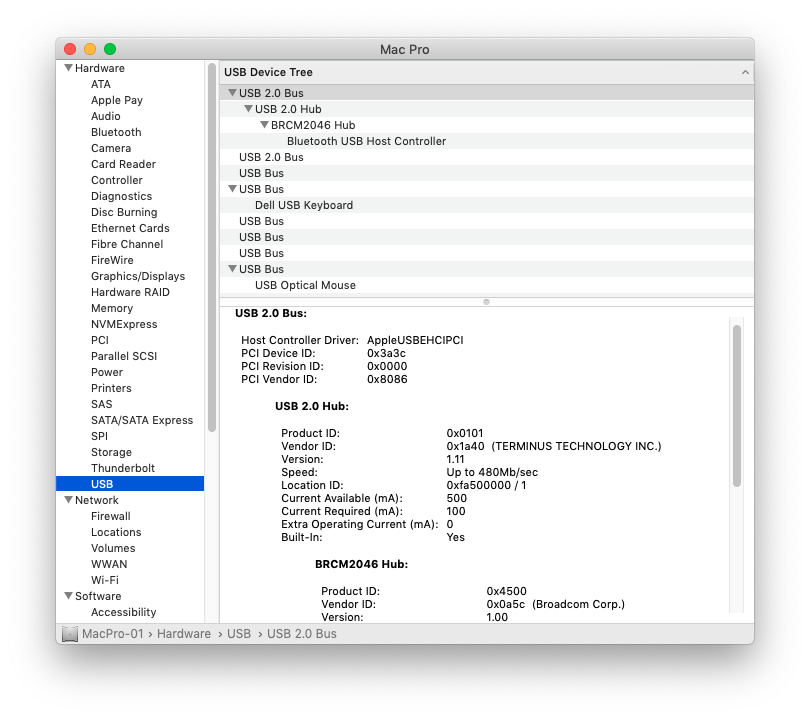Select Accessibility under Software
This screenshot has height=718, width=810.
click(123, 613)
